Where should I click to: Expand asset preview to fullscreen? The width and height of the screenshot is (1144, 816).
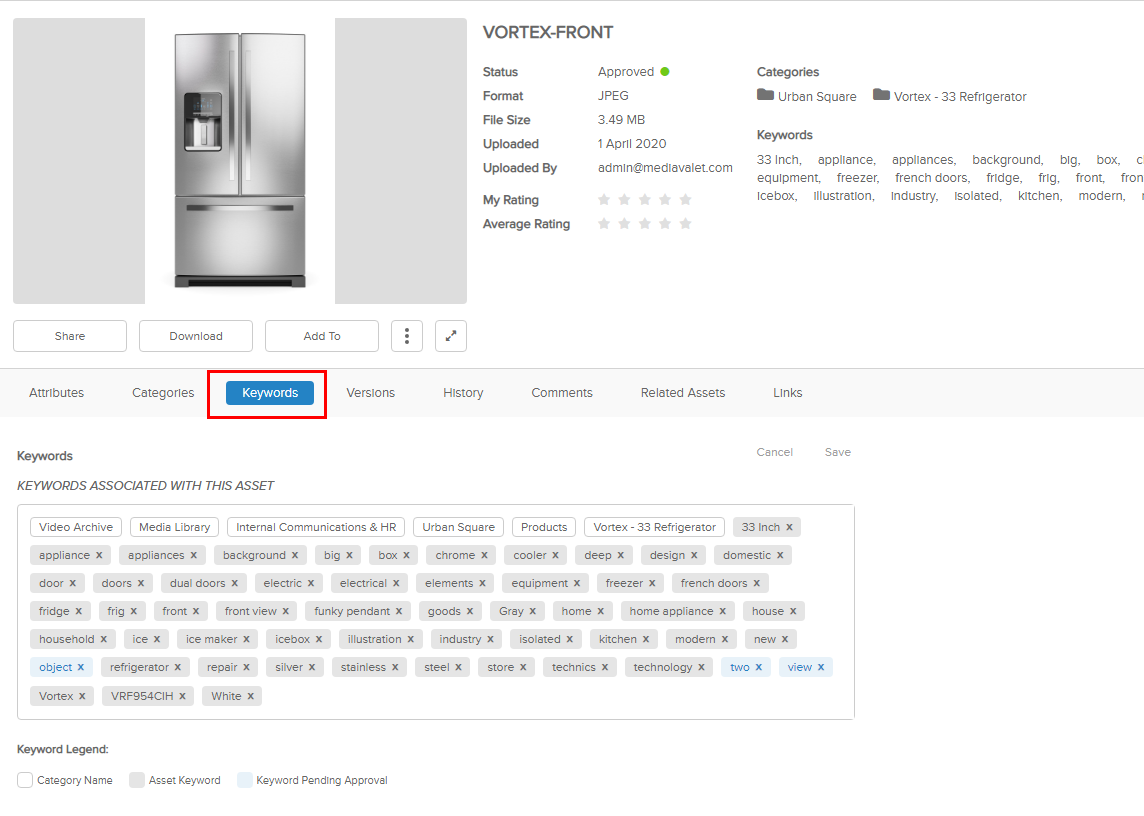tap(451, 336)
